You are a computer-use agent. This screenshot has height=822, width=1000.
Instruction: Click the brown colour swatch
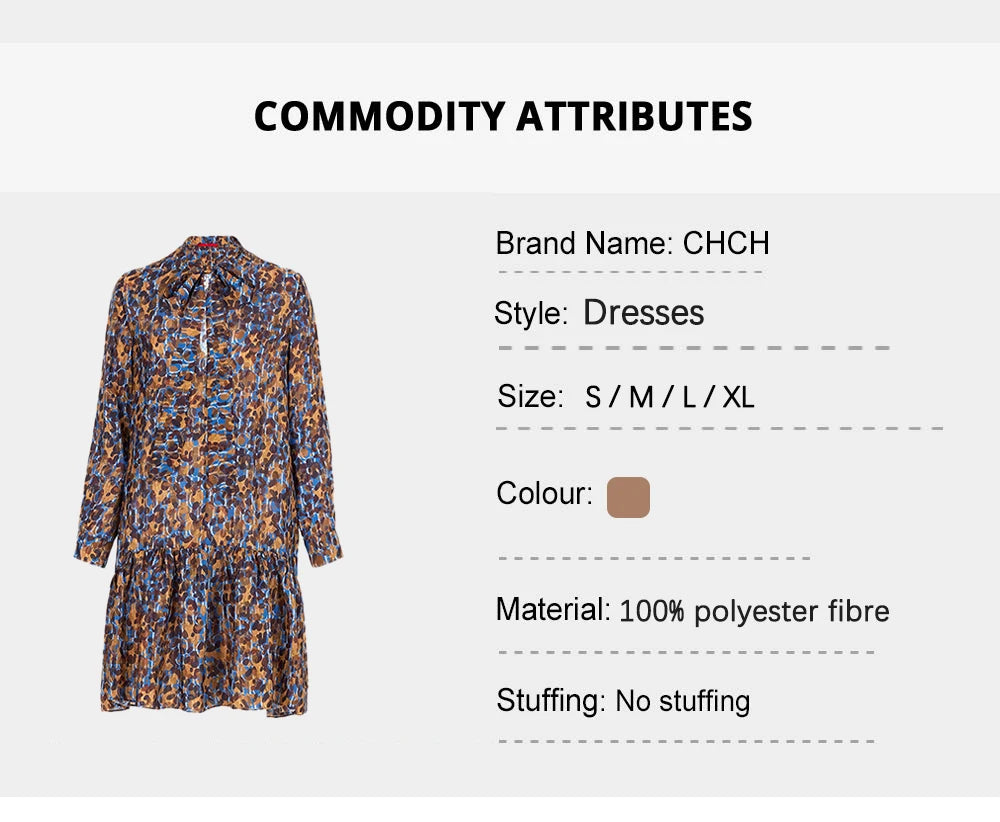[628, 497]
